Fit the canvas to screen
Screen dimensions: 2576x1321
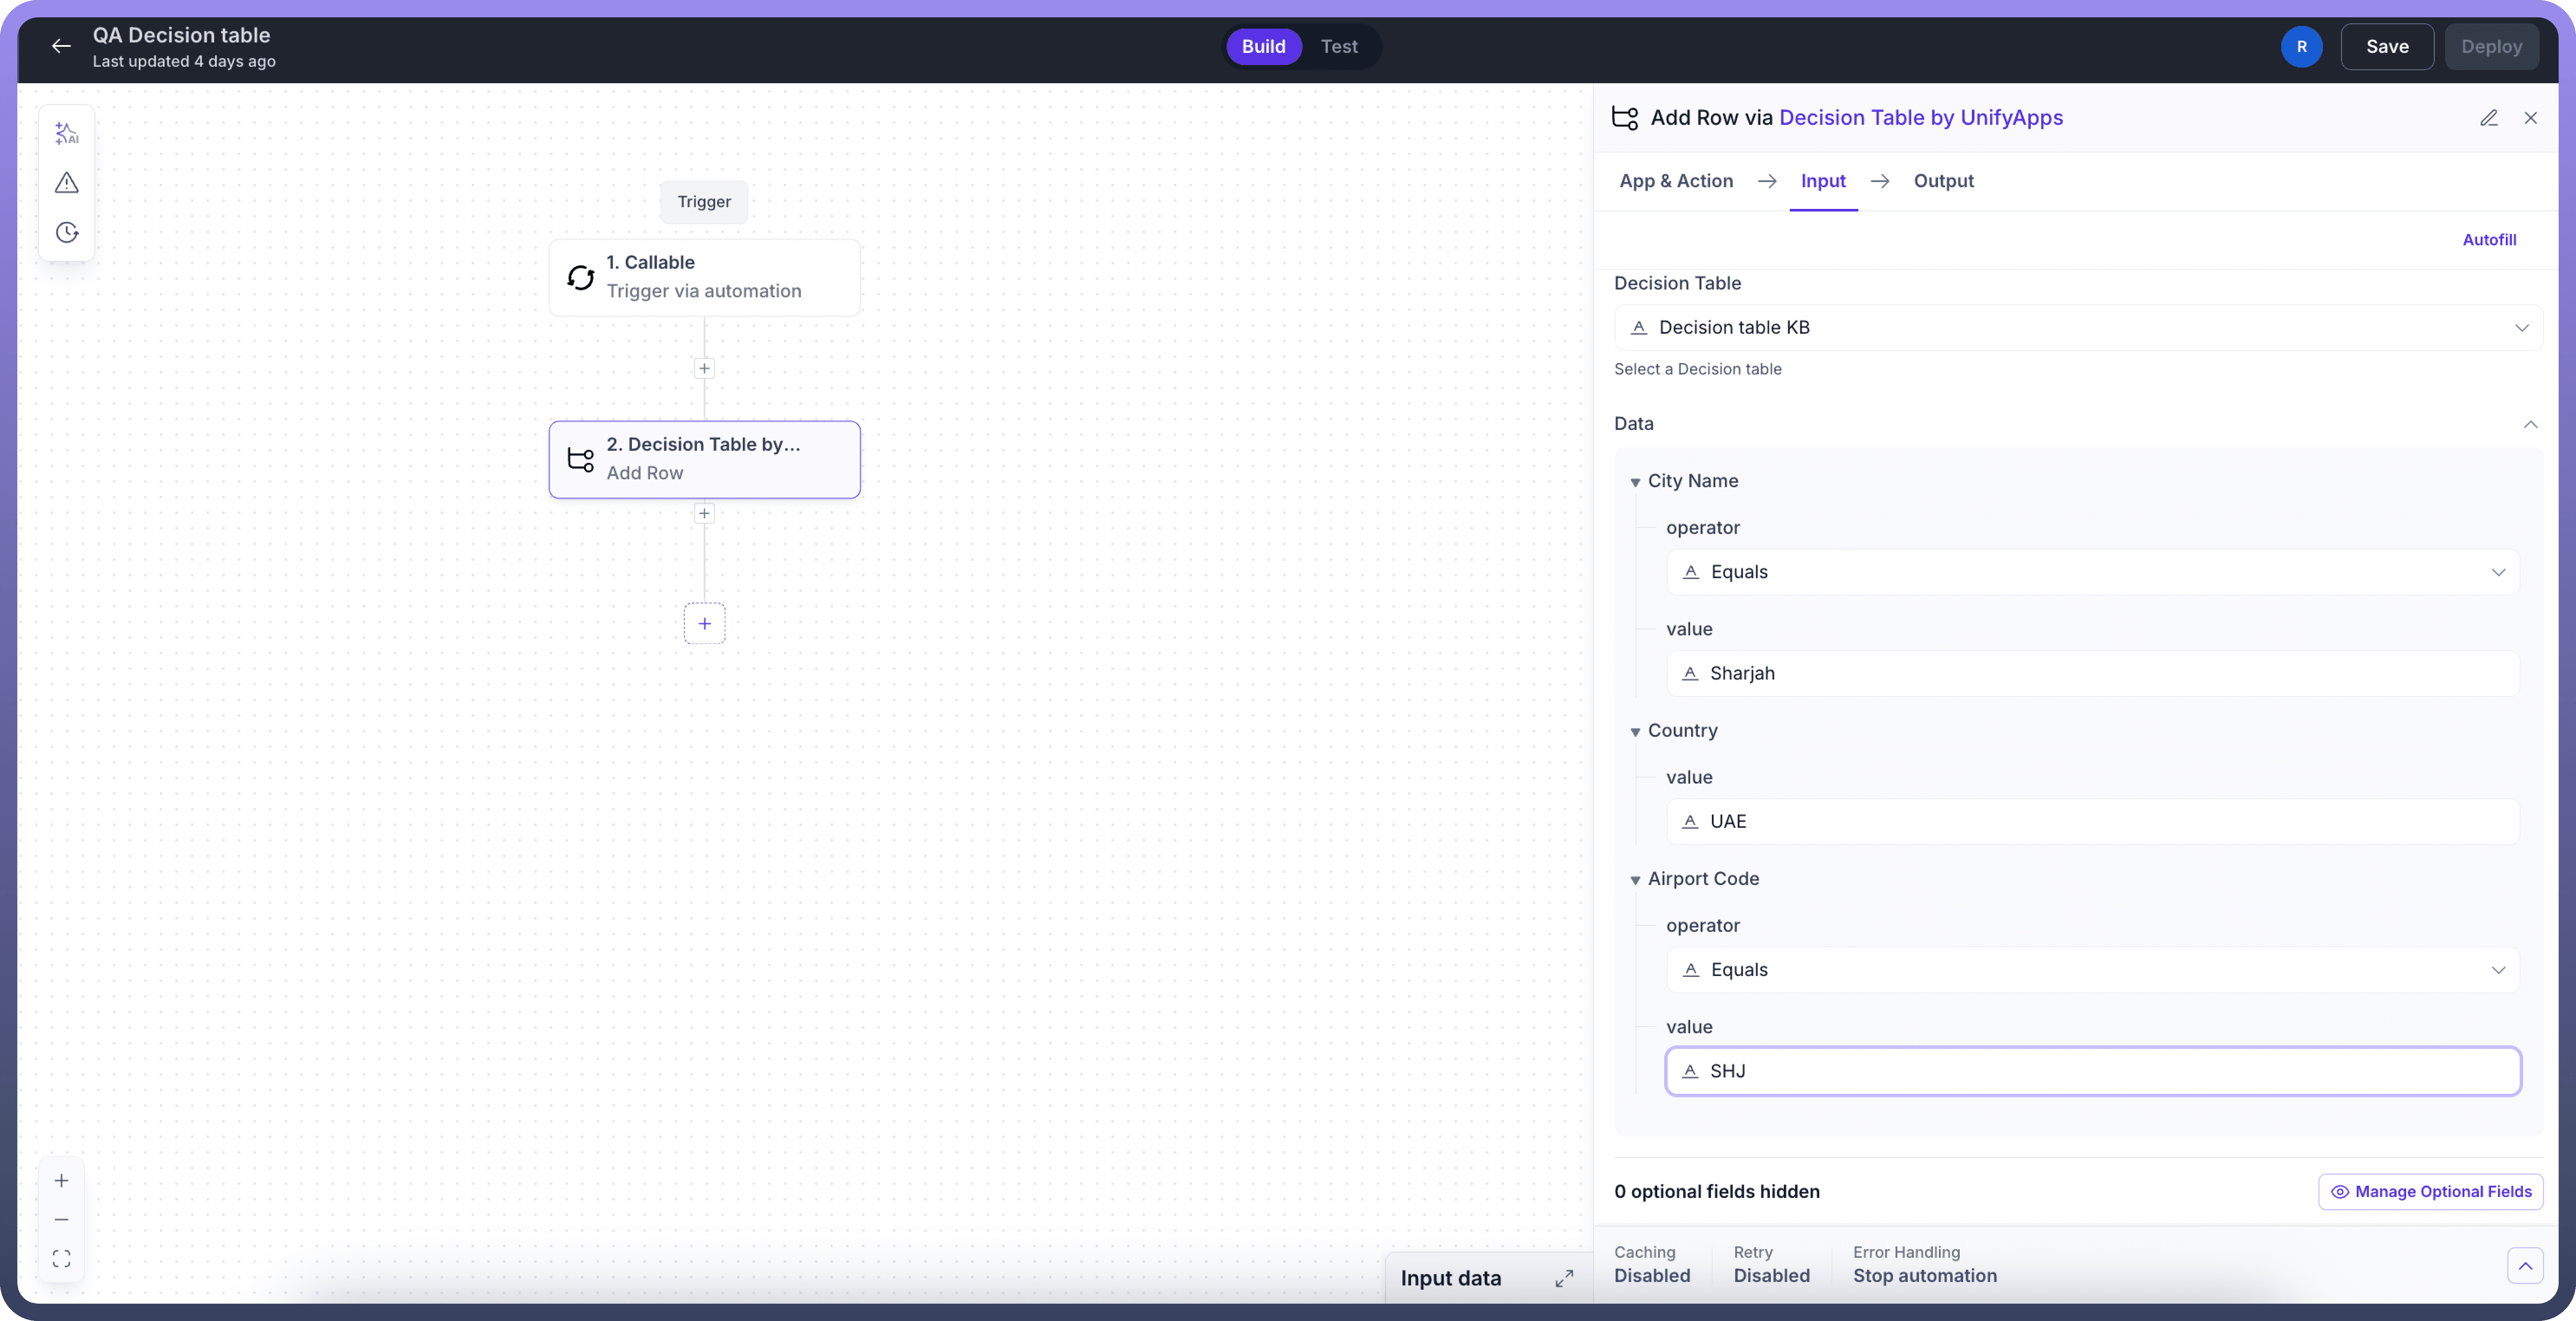61,1259
